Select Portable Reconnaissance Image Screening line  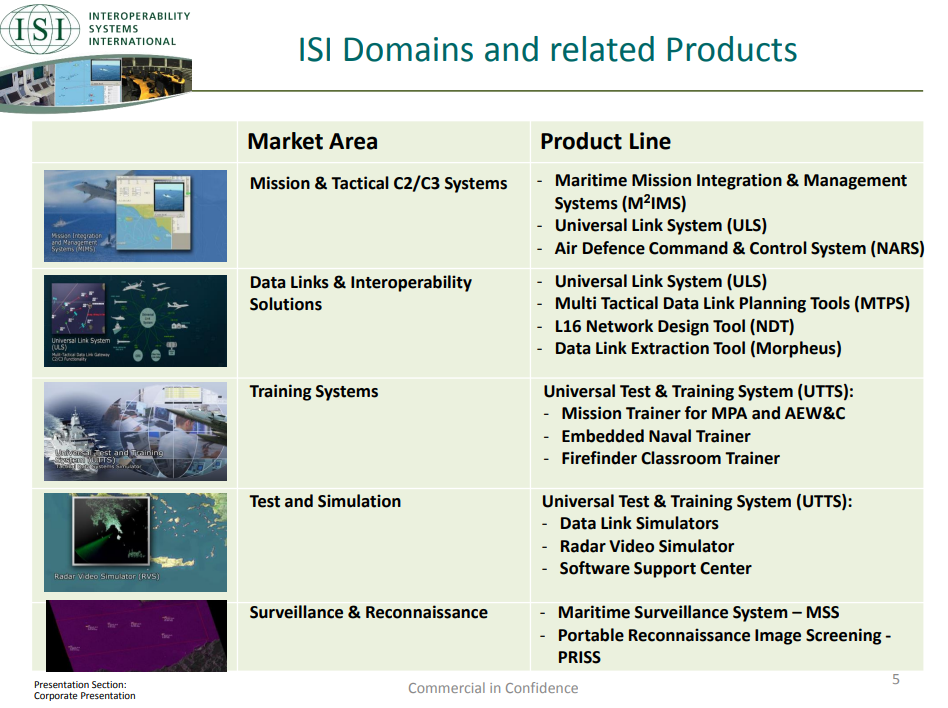724,635
